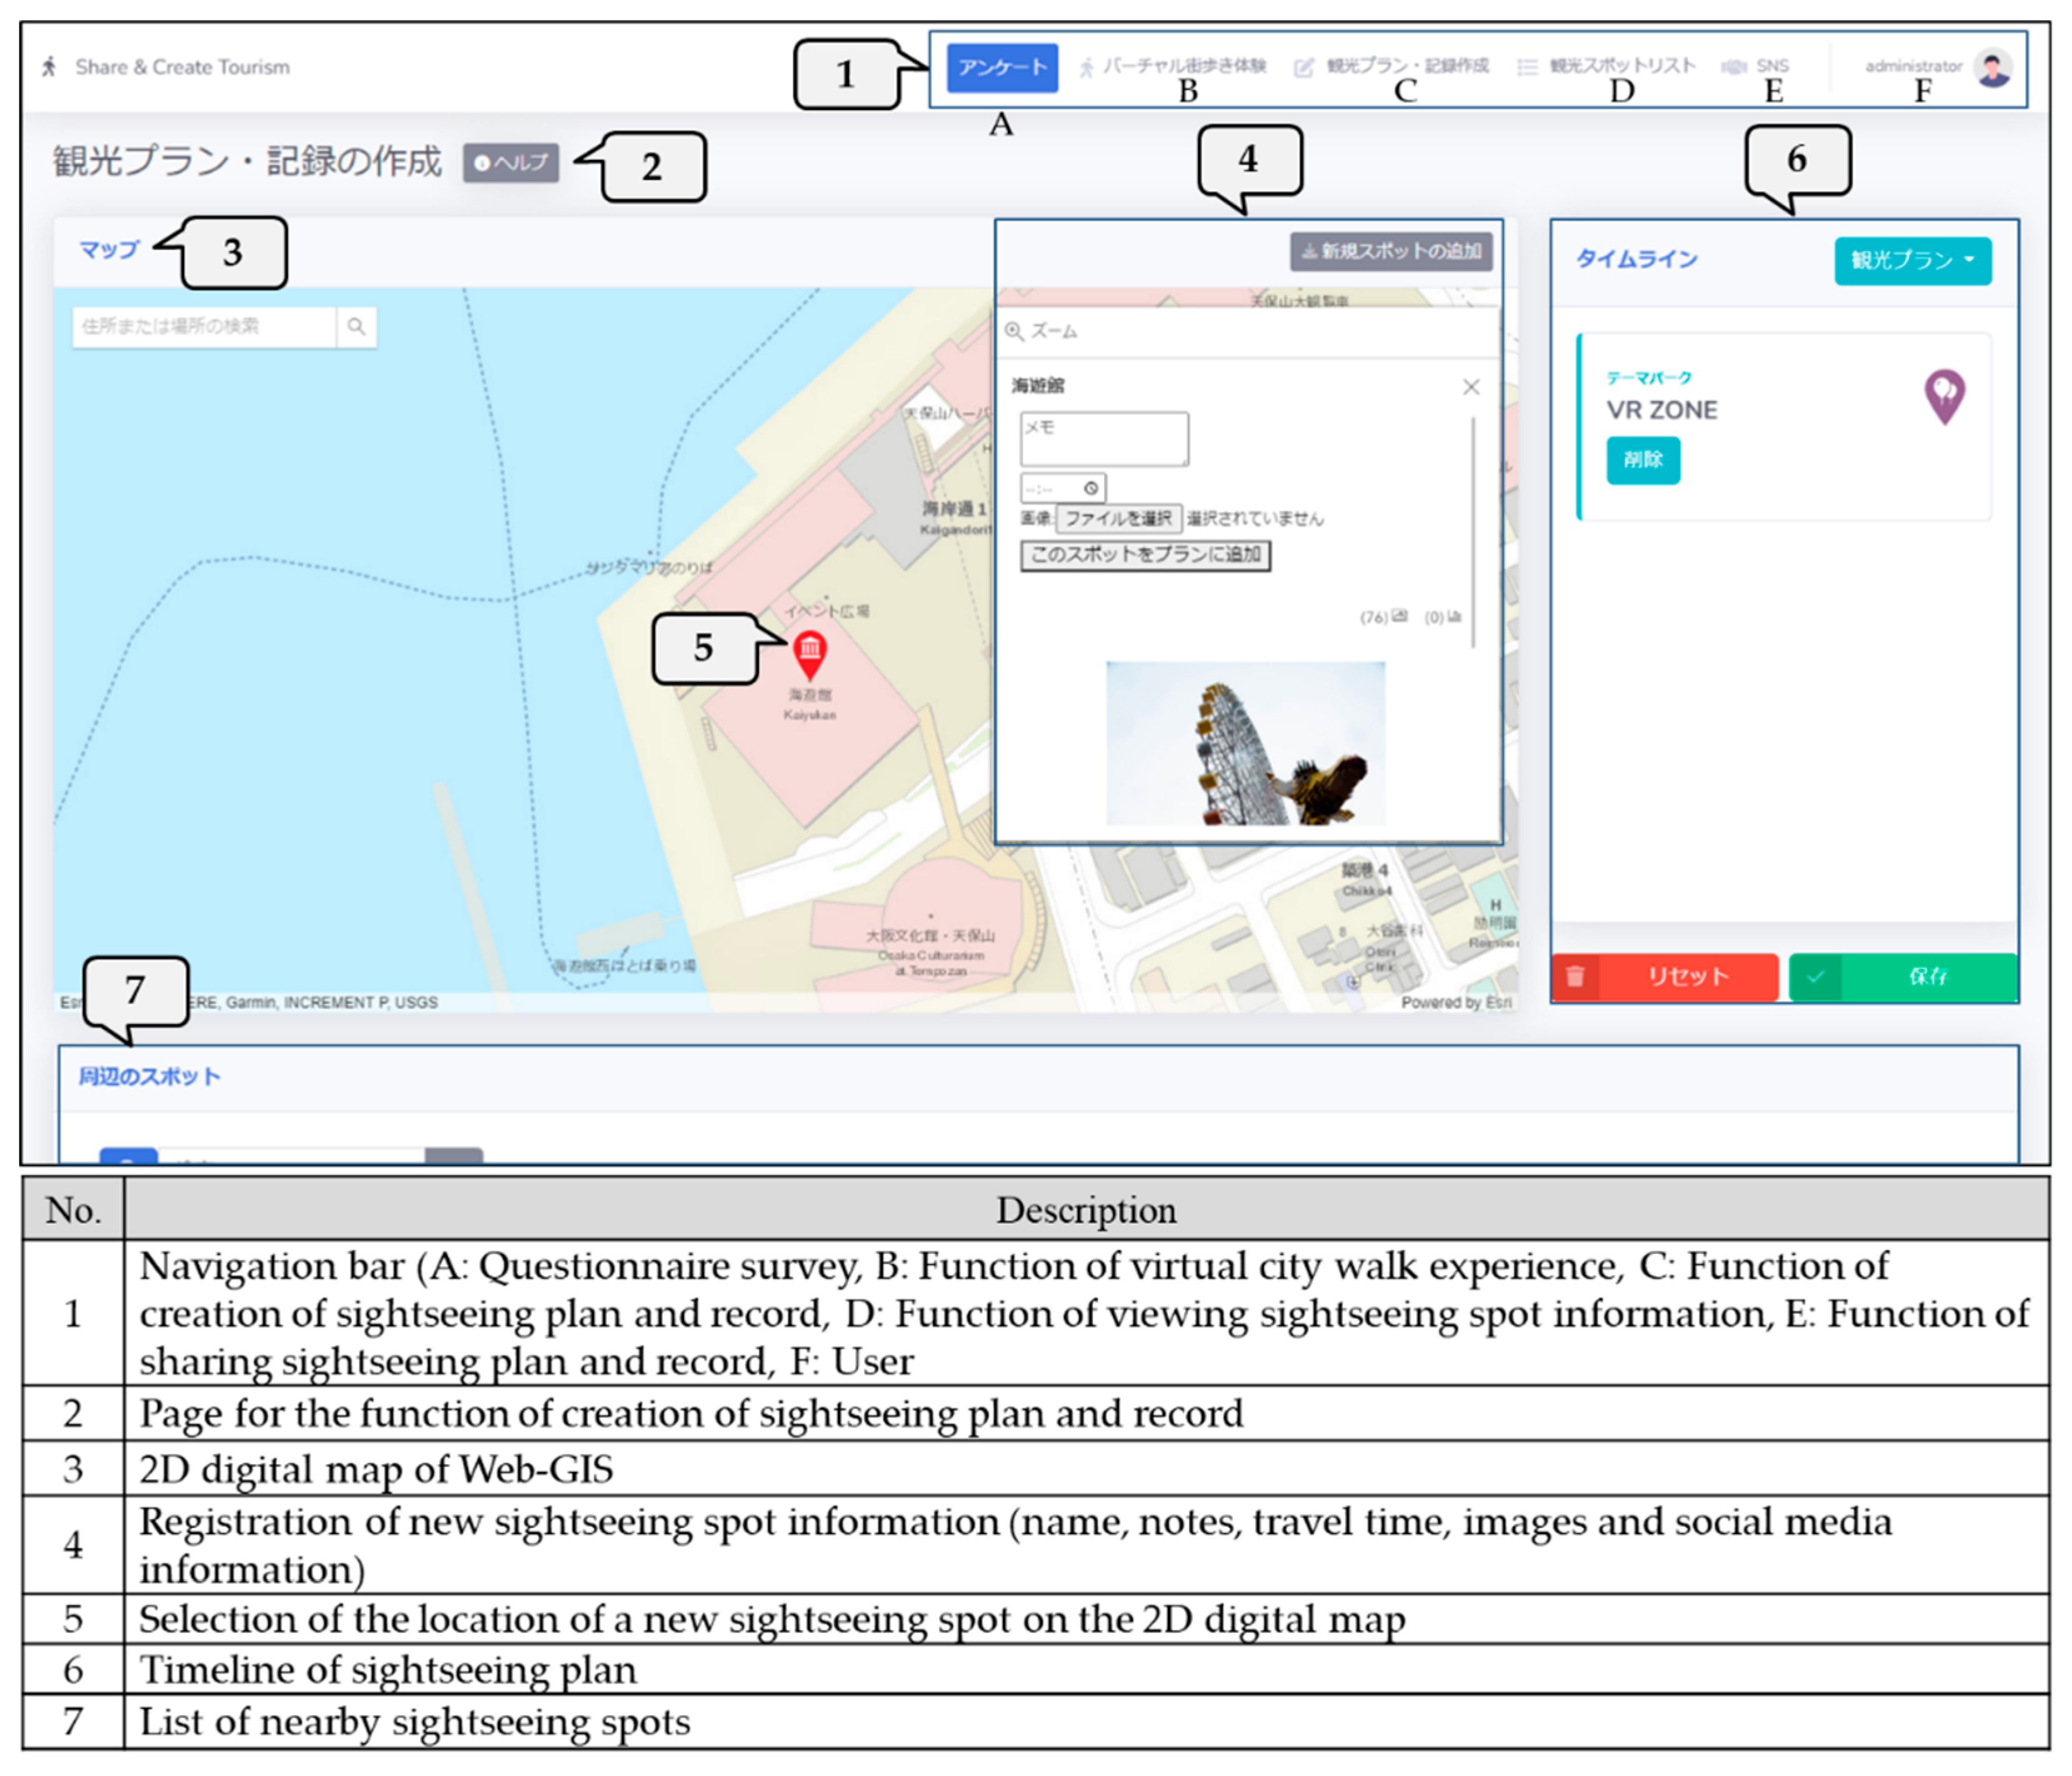Click the checkmark icon on save button
Screen dimensions: 2072x1776
[1815, 976]
